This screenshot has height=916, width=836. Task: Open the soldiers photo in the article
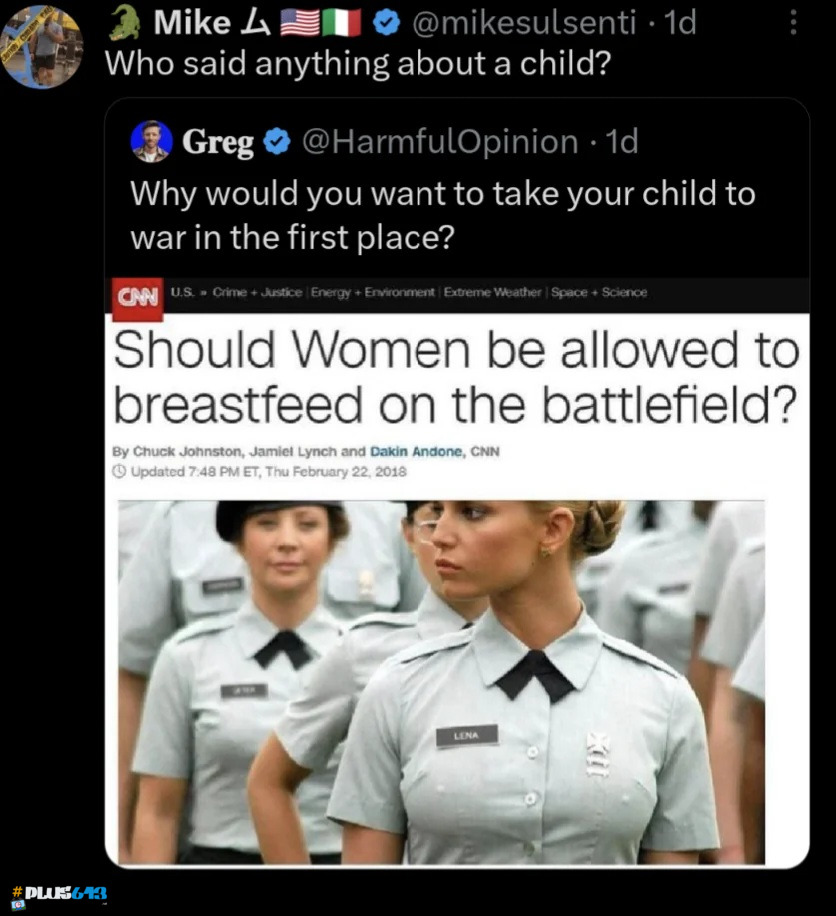441,682
